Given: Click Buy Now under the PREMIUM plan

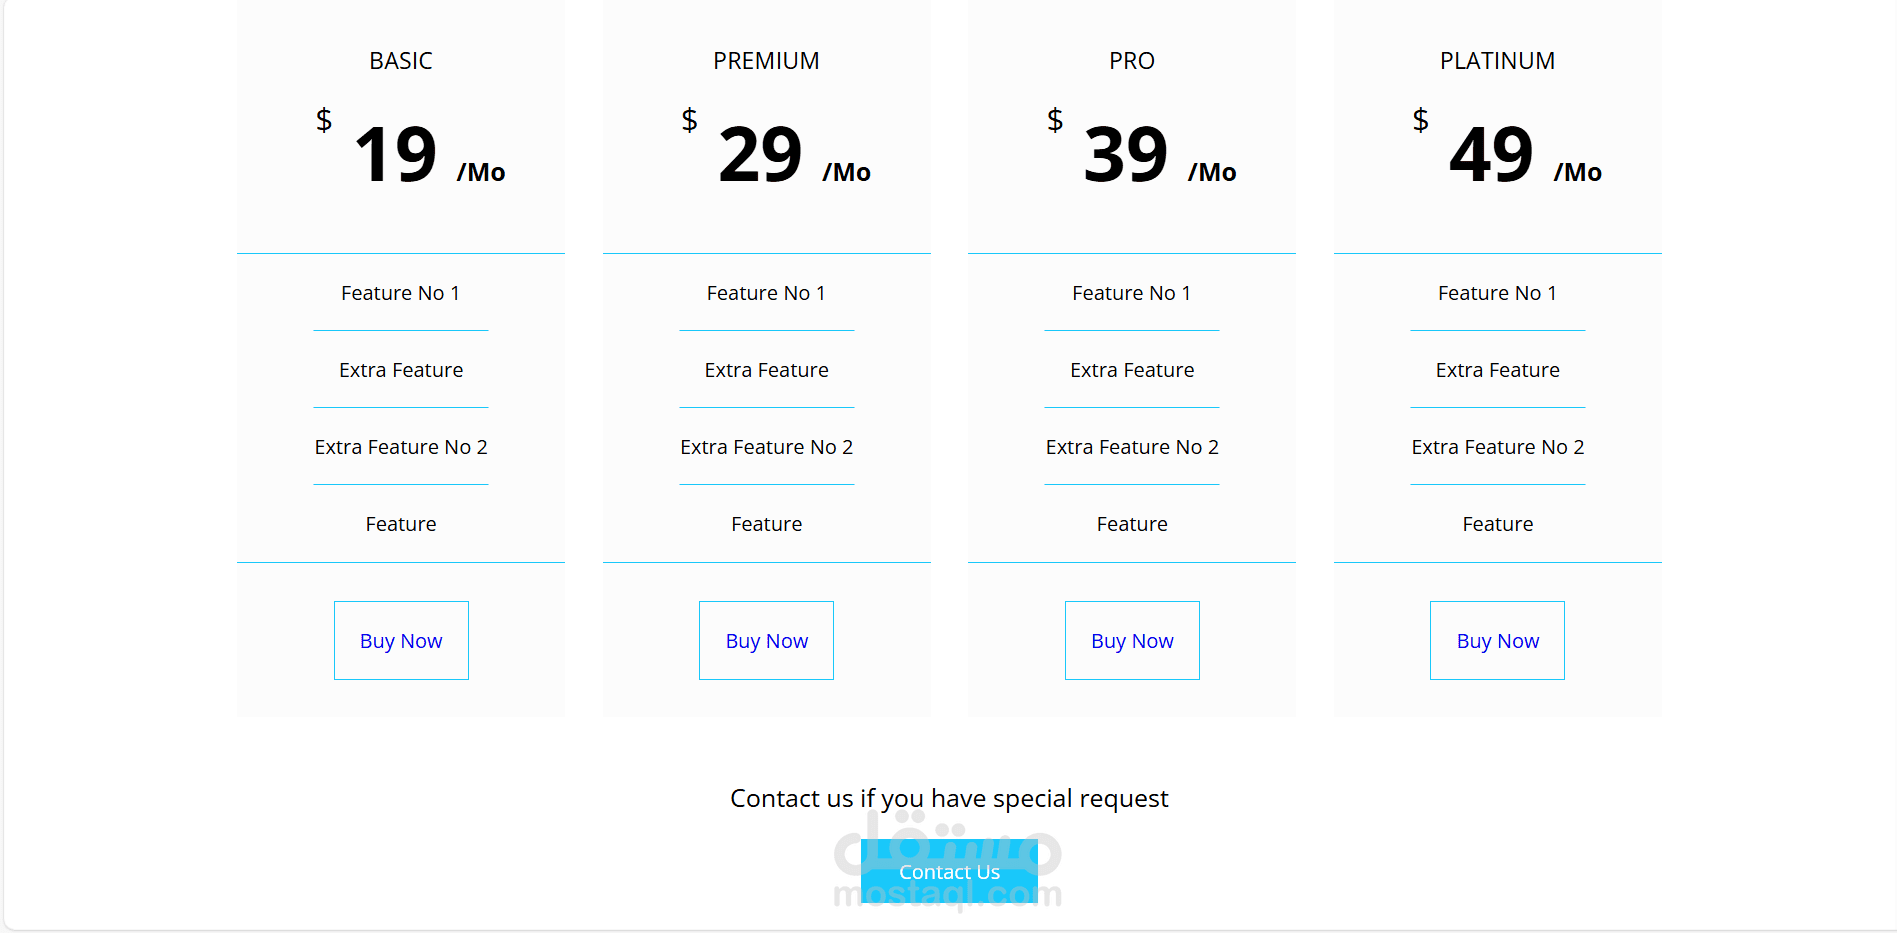Looking at the screenshot, I should pos(766,640).
